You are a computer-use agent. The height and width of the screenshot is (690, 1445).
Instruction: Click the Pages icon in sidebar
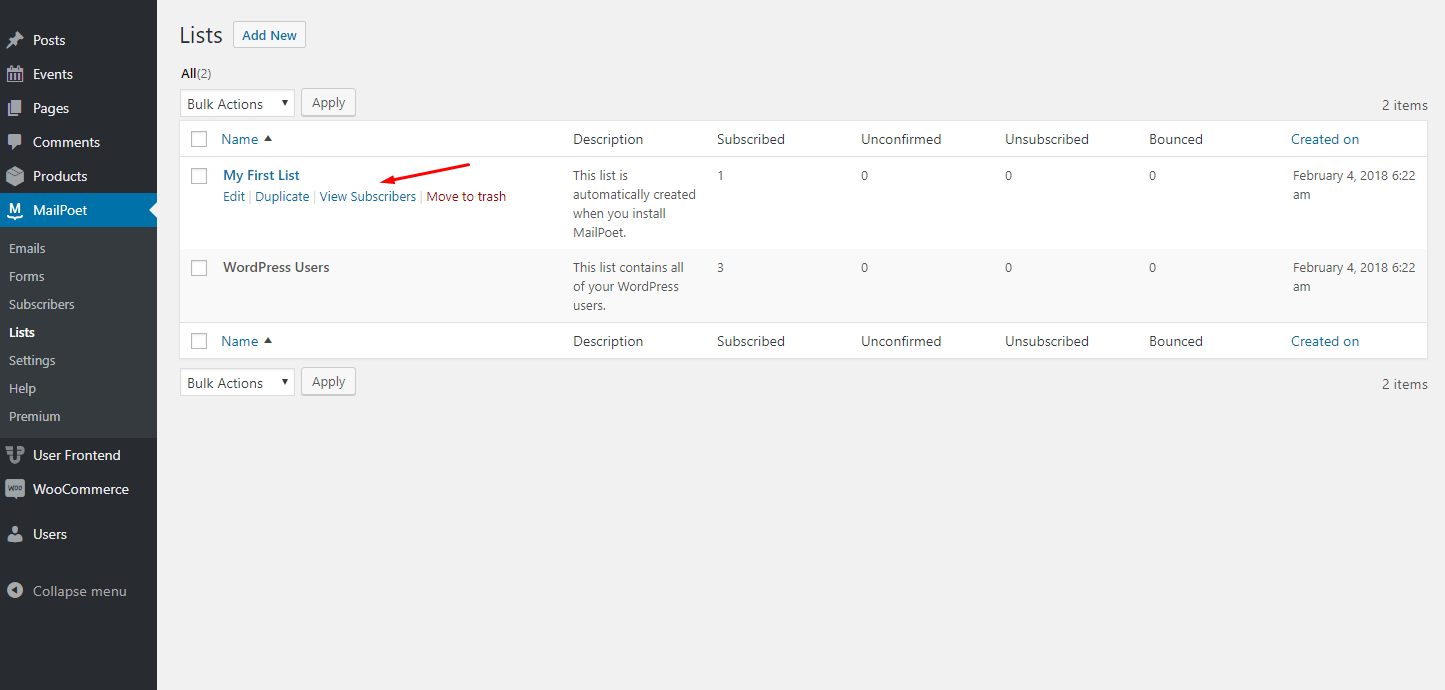(x=15, y=108)
